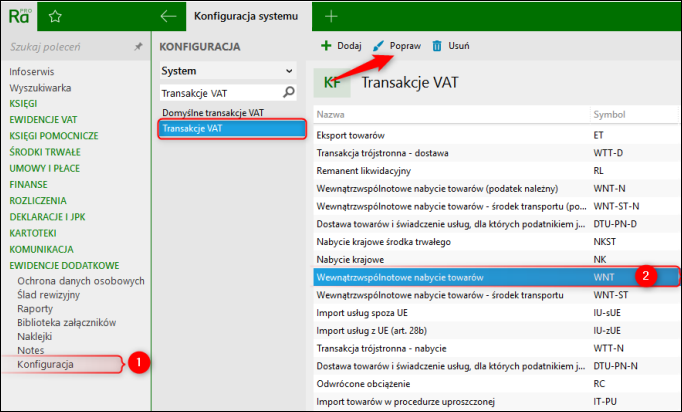Open the DEKLARACJE I JPK section
Viewport: 682px width, 412px height.
(x=47, y=217)
